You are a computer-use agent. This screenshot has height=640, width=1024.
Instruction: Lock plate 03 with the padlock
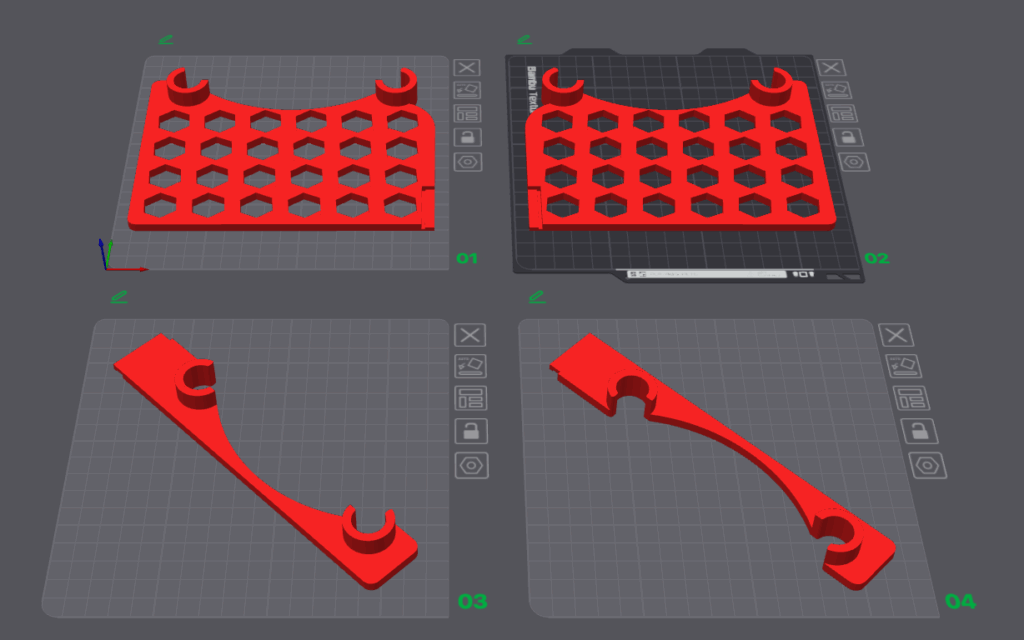pyautogui.click(x=470, y=431)
